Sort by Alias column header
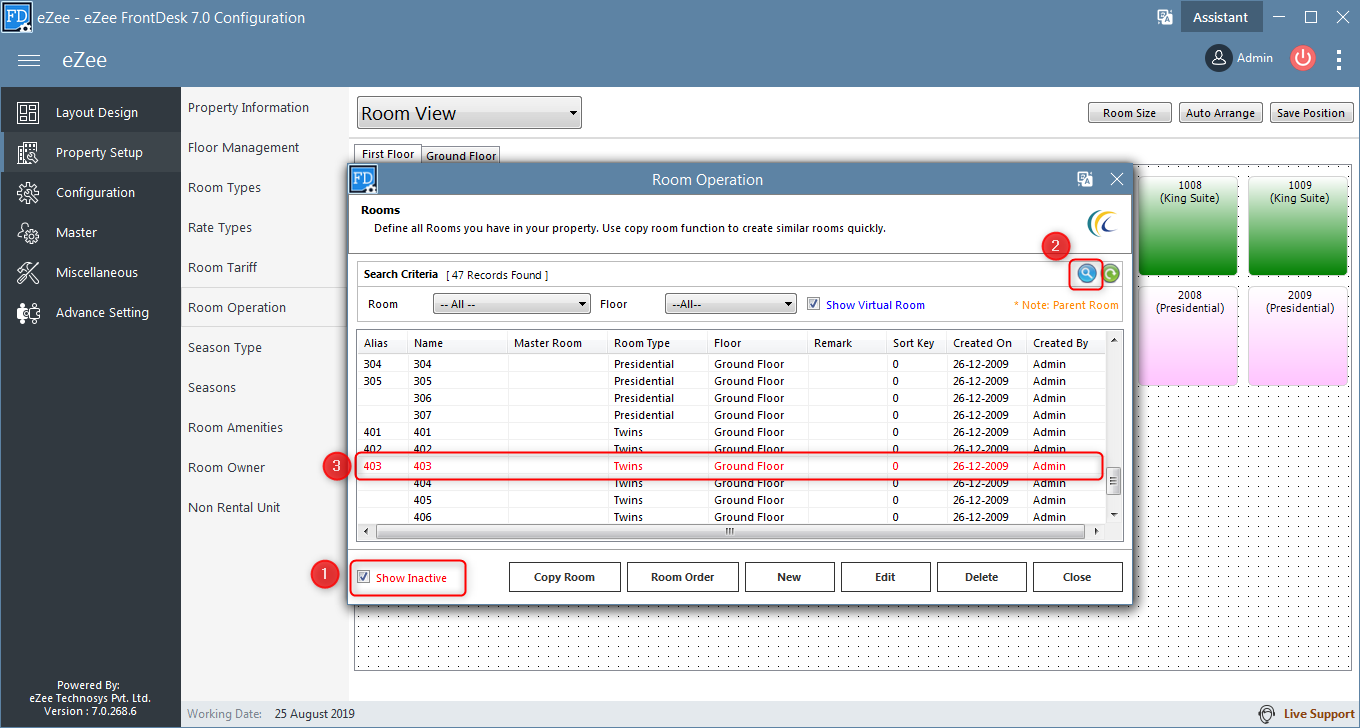1360x728 pixels. pos(383,343)
